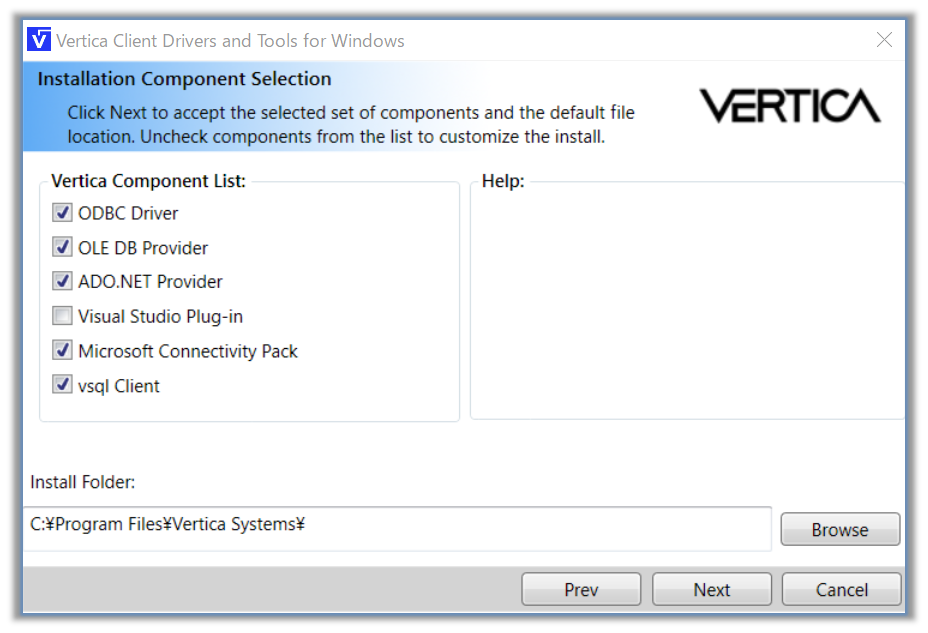
Task: Proceed with the Next button
Action: pos(712,590)
